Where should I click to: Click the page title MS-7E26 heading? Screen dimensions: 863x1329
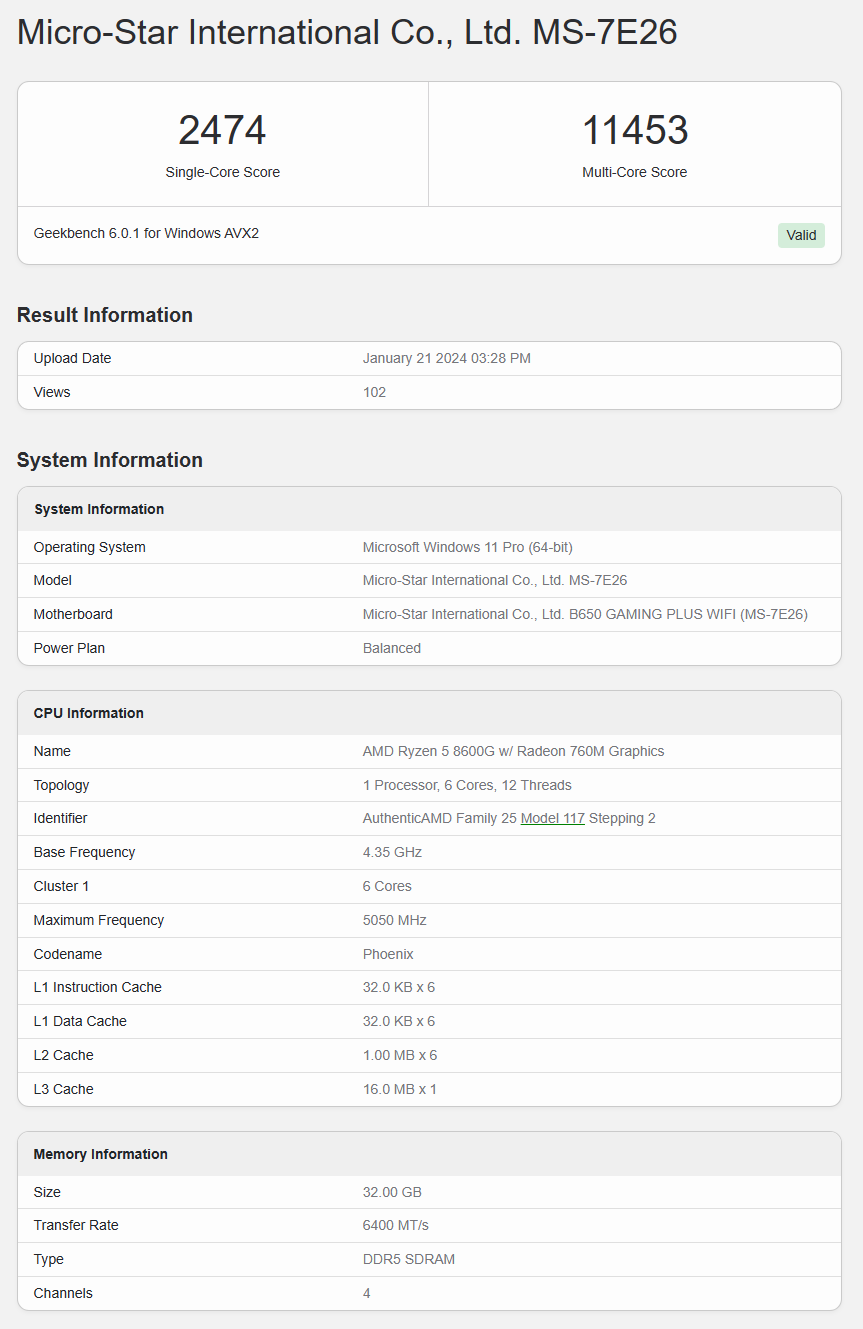click(347, 33)
